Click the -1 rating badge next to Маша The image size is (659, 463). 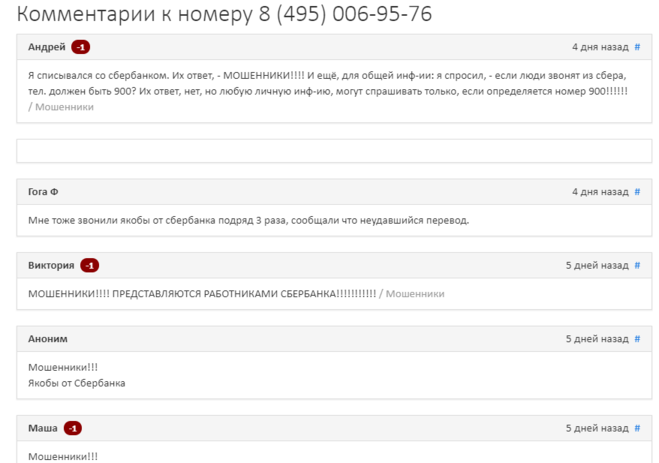[73, 428]
